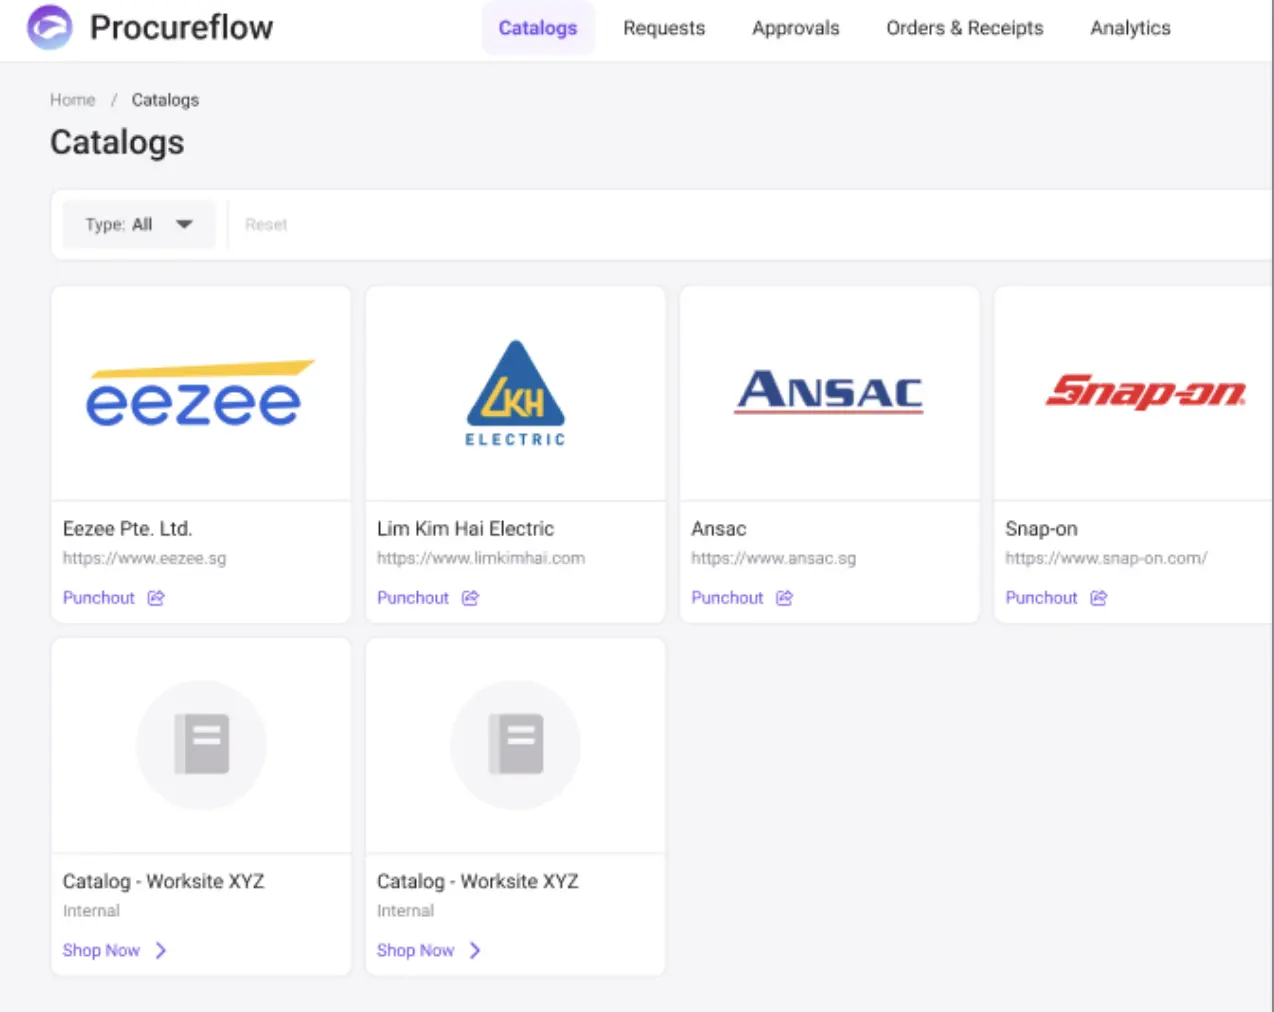Open the Analytics tab
1274x1012 pixels.
click(x=1130, y=28)
